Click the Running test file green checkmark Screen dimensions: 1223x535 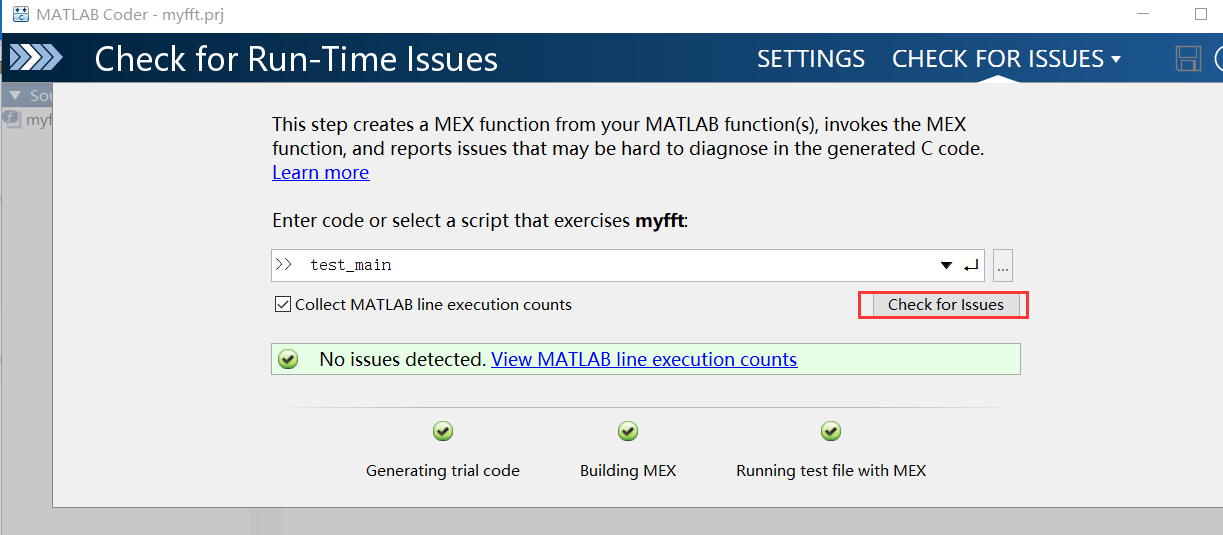coord(831,431)
